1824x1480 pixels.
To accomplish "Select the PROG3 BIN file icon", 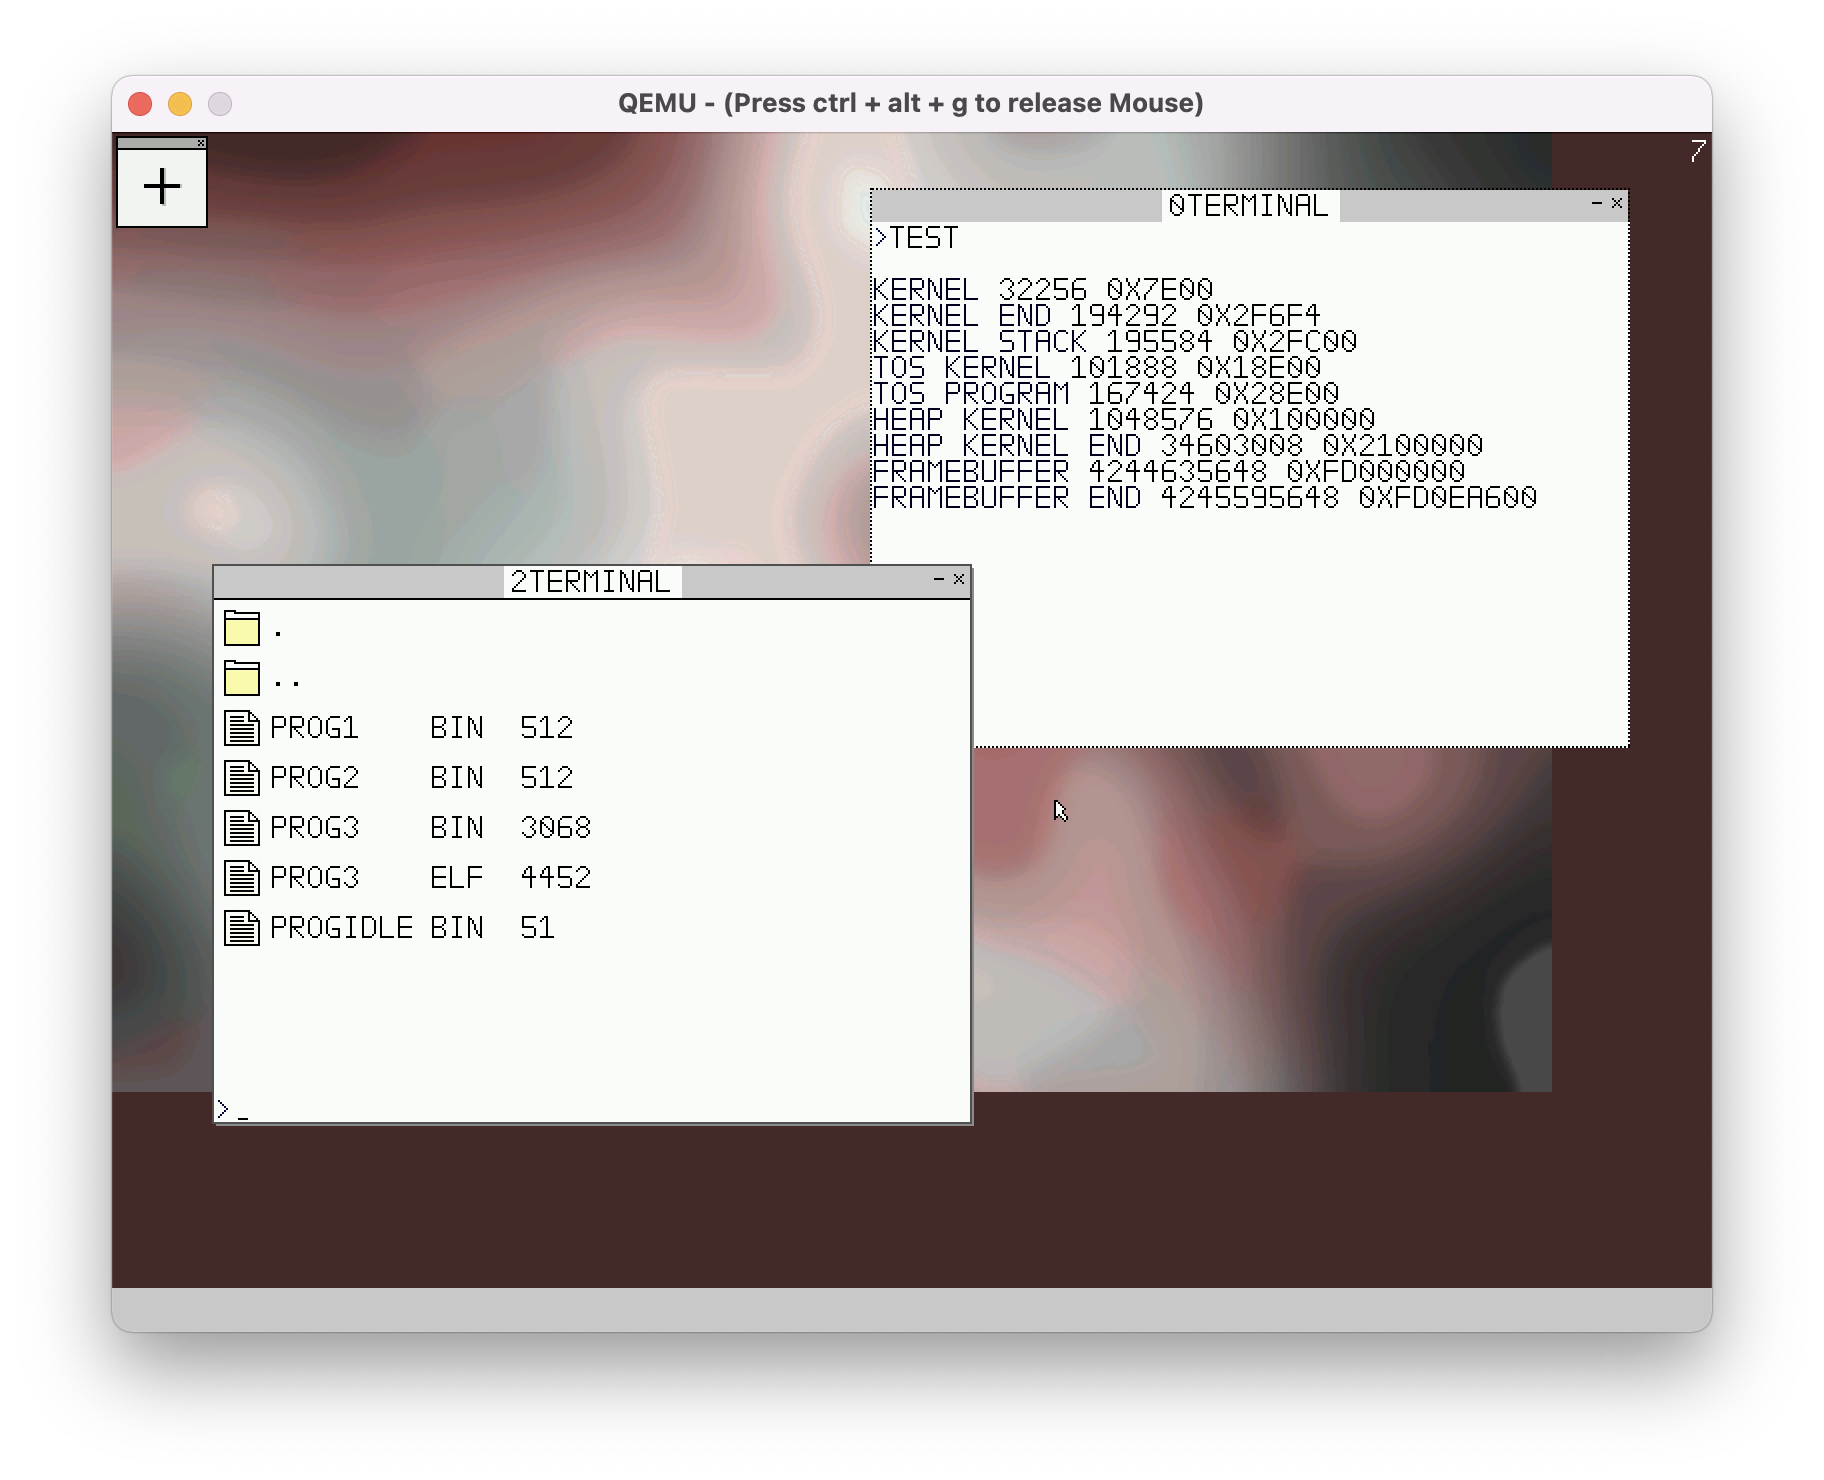I will [242, 828].
